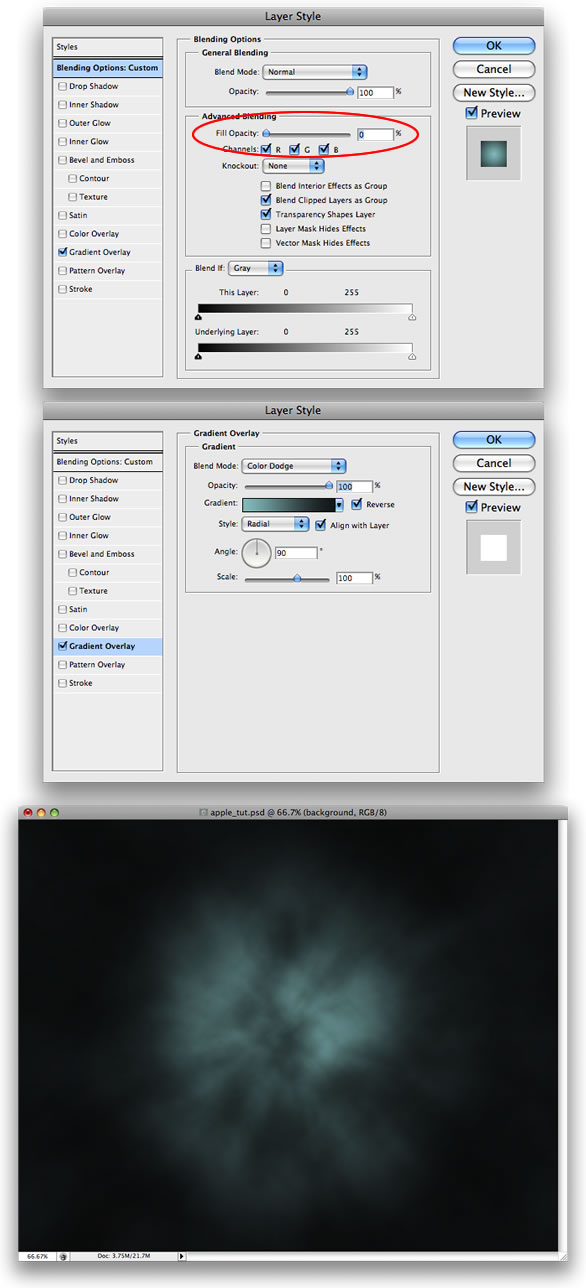
Task: Click the Angle input field showing 90
Action: click(296, 552)
